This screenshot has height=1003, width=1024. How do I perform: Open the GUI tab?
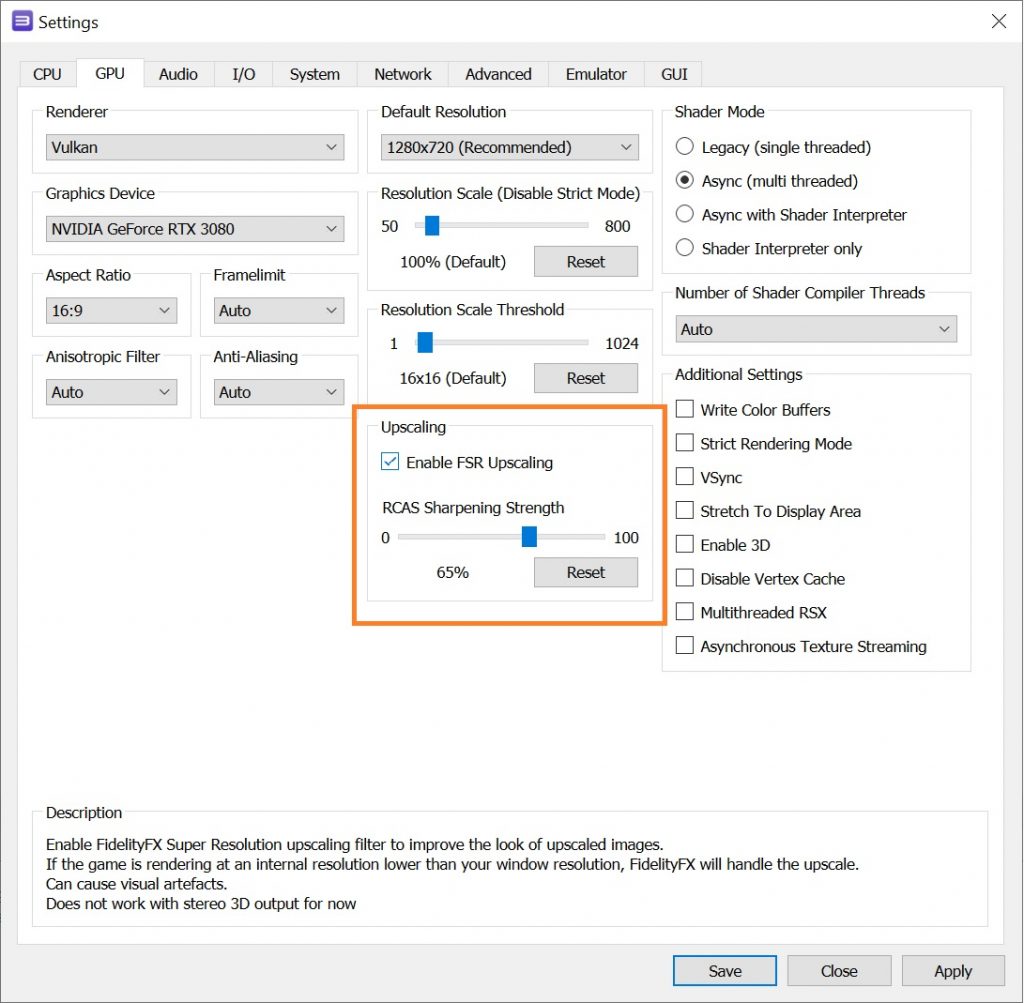[x=674, y=74]
